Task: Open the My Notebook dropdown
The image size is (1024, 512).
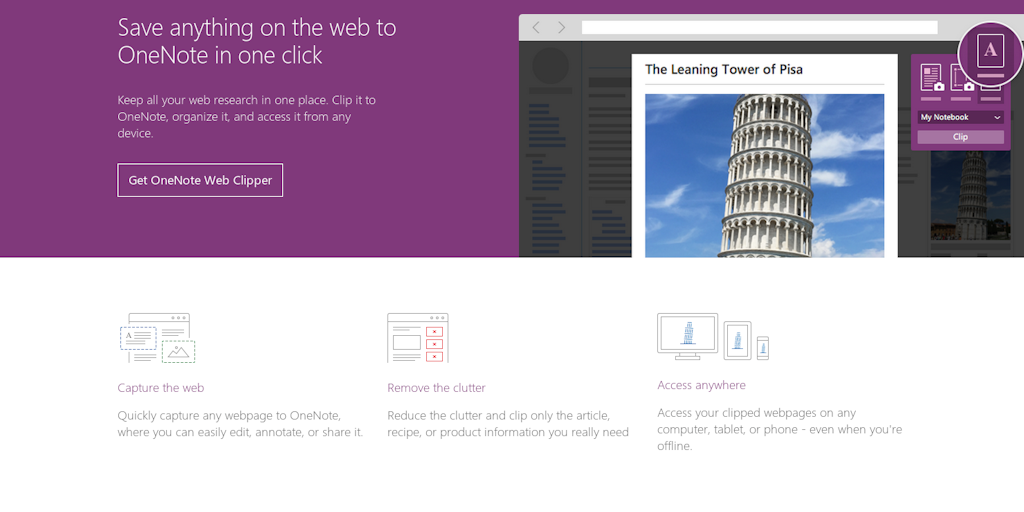Action: [961, 118]
